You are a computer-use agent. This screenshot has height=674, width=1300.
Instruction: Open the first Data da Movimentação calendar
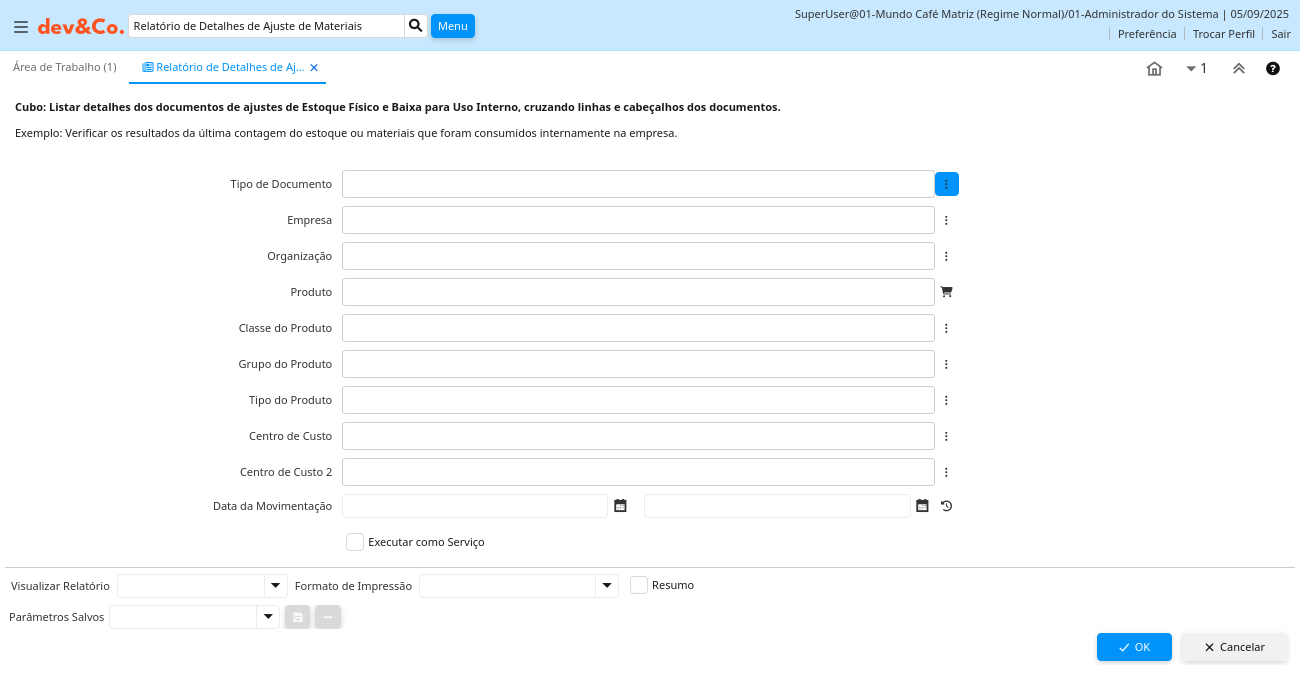pyautogui.click(x=620, y=506)
